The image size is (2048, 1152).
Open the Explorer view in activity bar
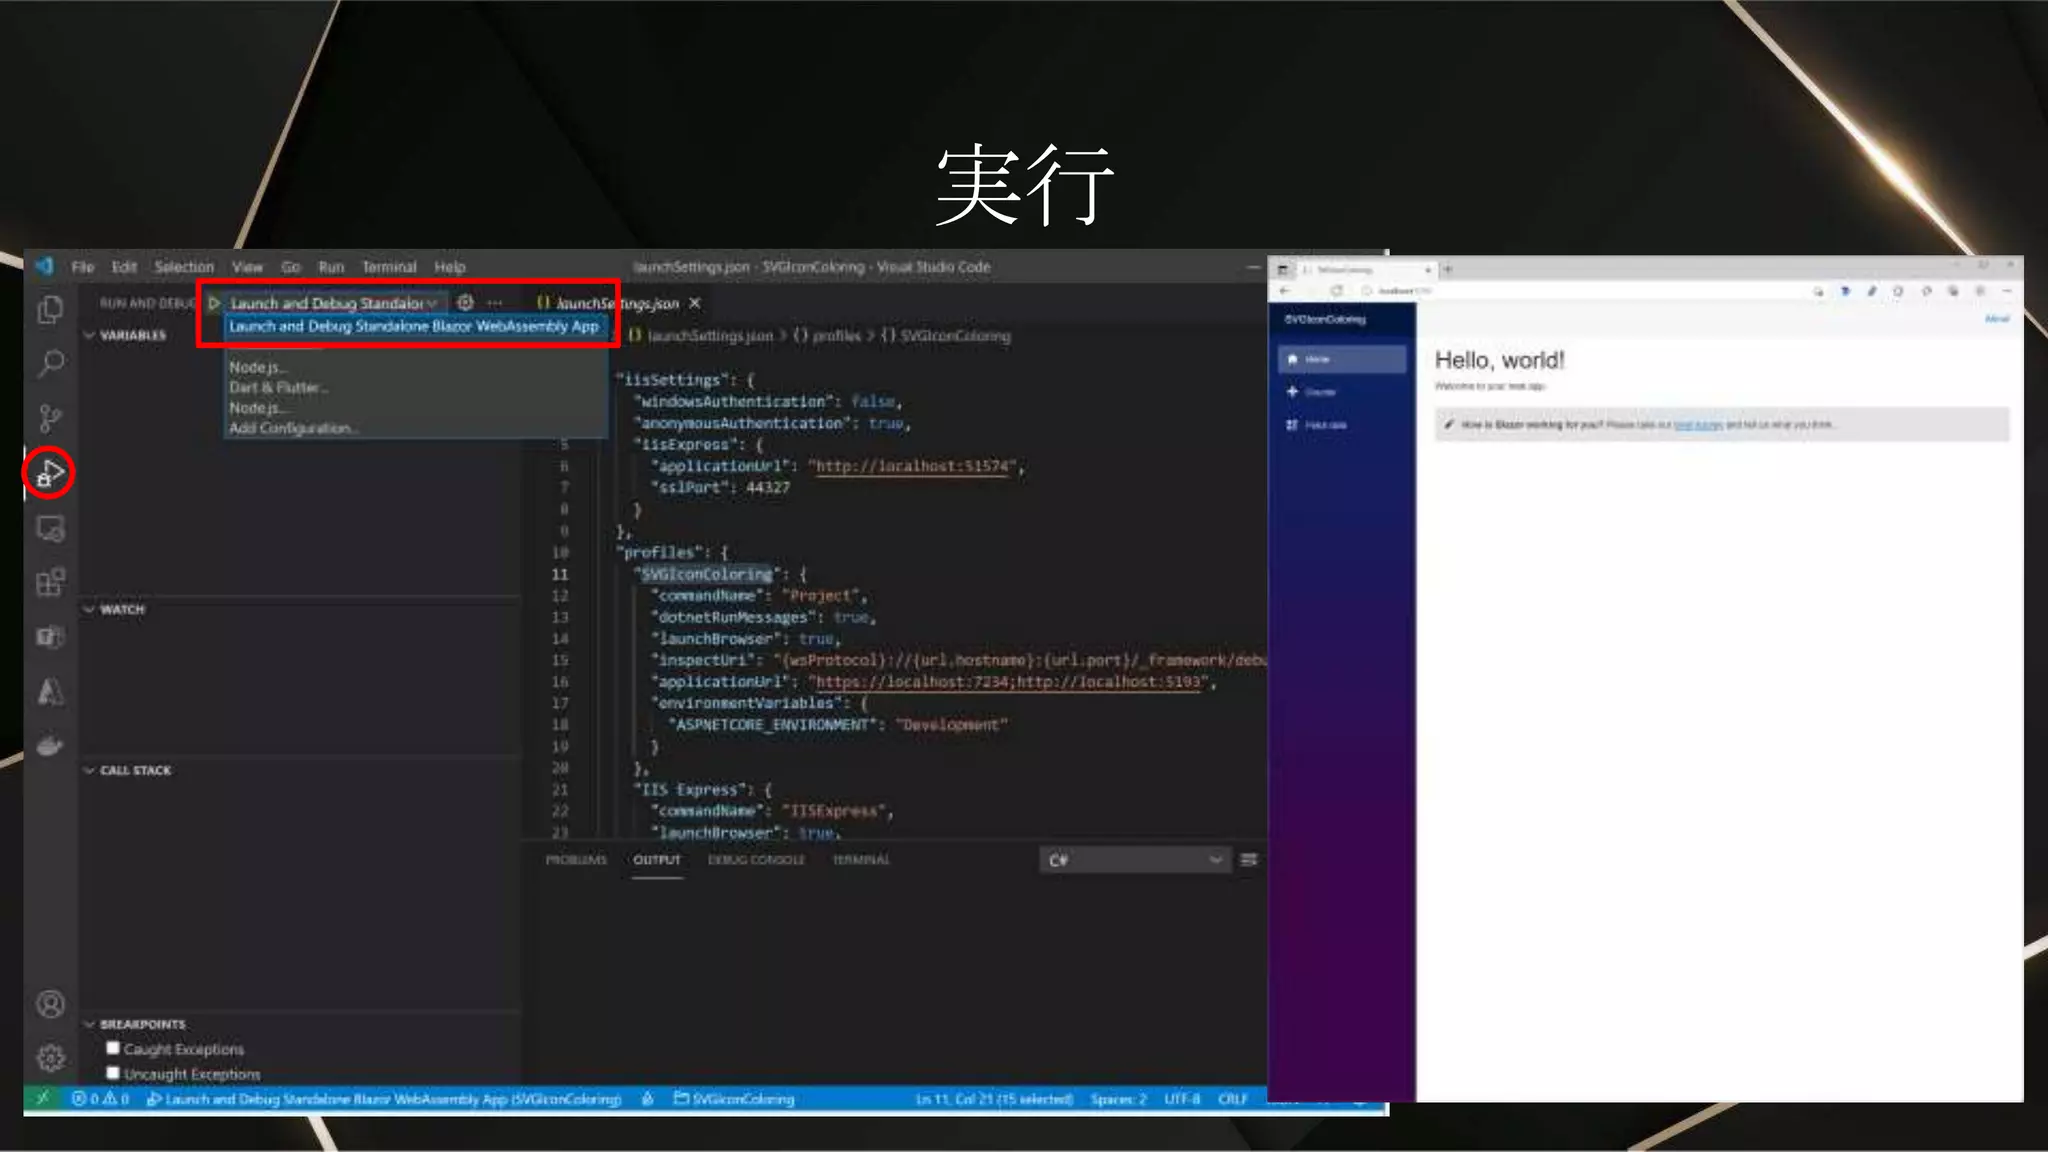[x=50, y=310]
